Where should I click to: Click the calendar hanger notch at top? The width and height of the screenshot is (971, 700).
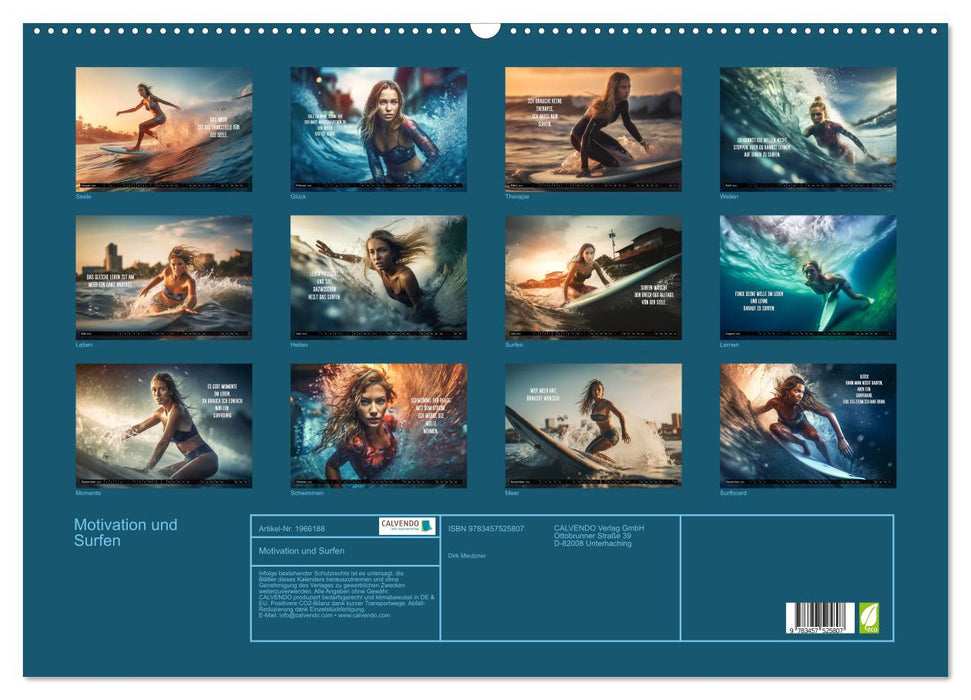[485, 28]
